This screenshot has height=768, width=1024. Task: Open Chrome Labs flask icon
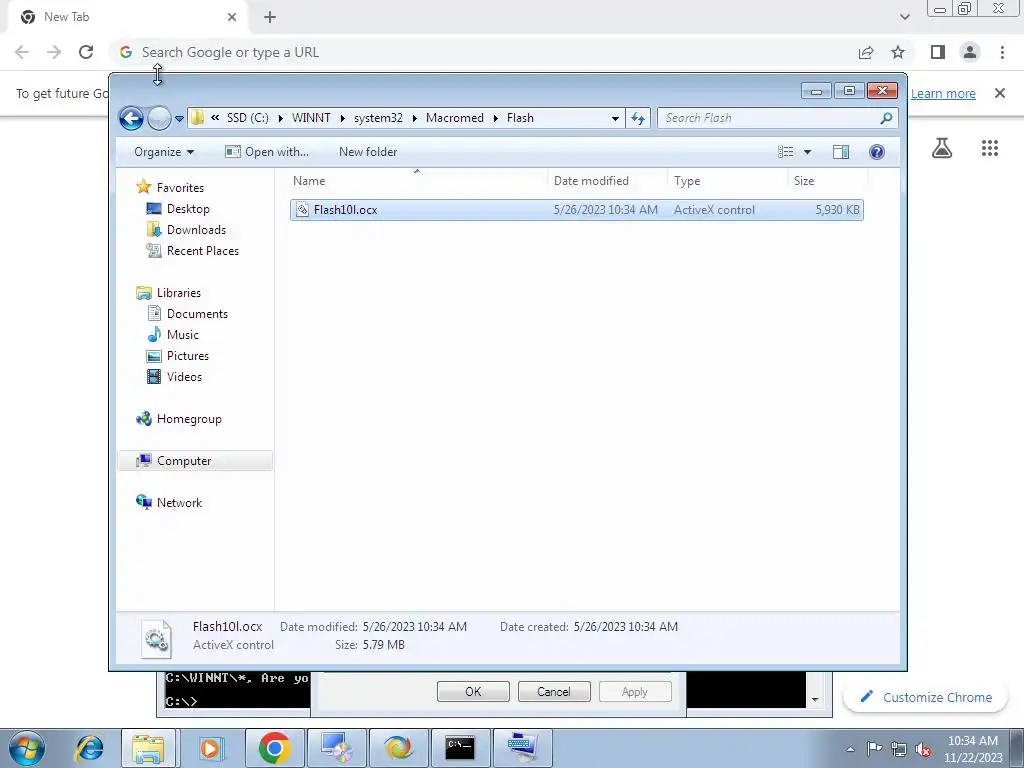(942, 148)
